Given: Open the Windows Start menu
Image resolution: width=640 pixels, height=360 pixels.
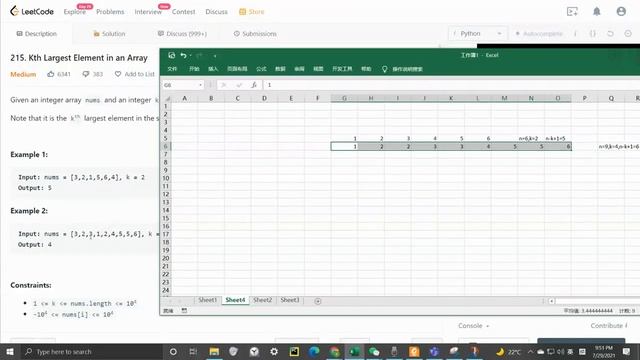Looking at the screenshot, I should [10, 351].
